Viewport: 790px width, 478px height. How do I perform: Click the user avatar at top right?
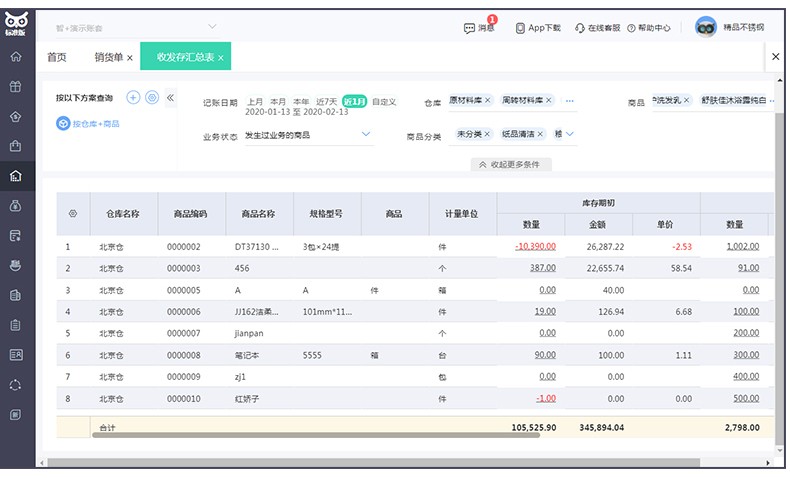706,27
